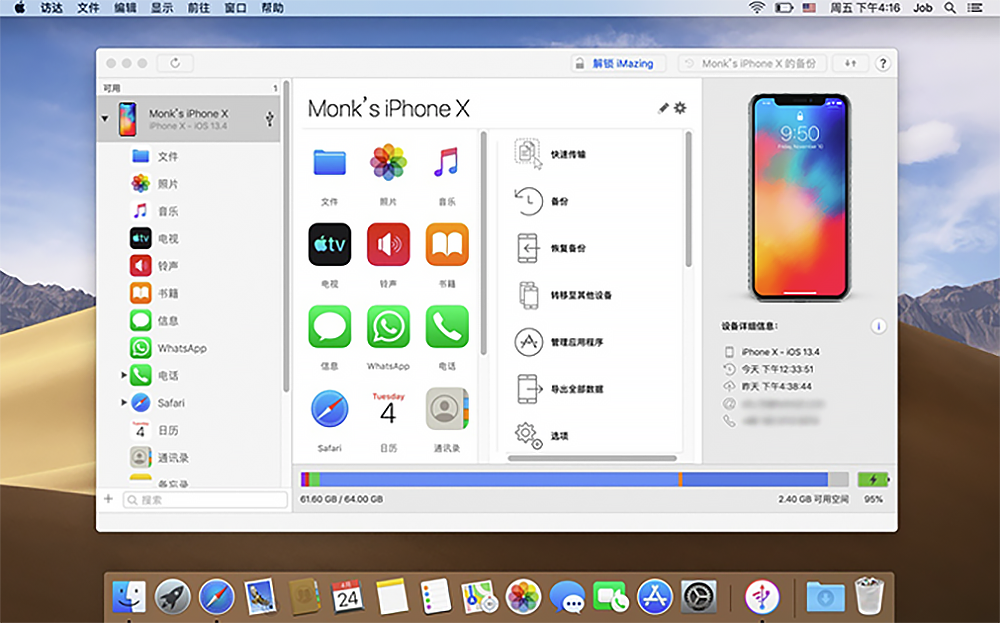Click the 解锁 iMazing button
The height and width of the screenshot is (623, 1000).
(x=618, y=63)
